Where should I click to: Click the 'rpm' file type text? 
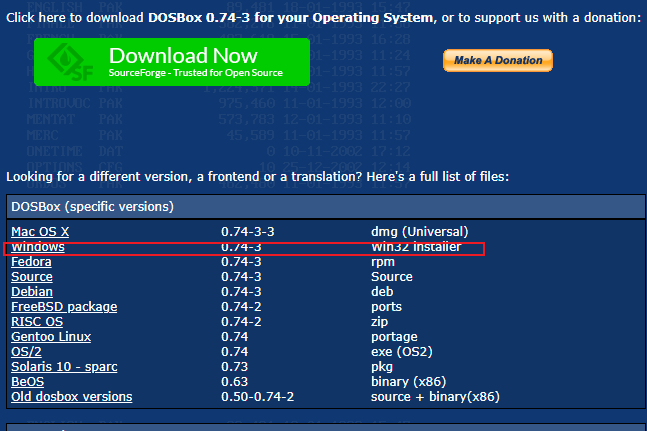[x=383, y=262]
